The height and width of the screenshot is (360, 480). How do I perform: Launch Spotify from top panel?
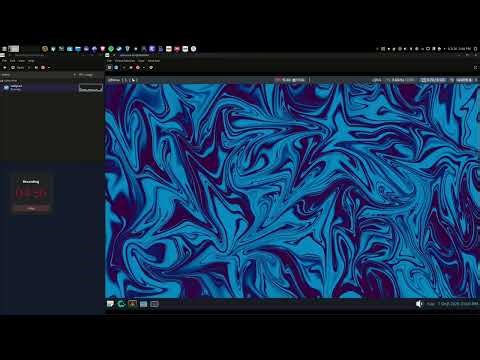pyautogui.click(x=111, y=49)
